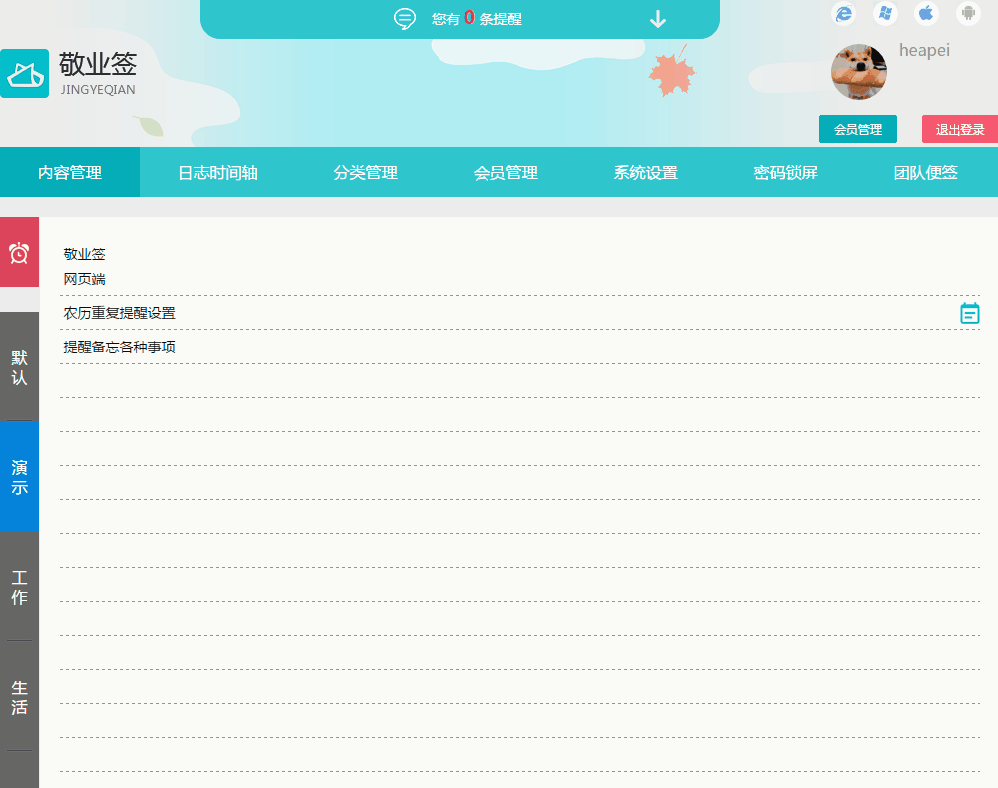
Task: Switch to the 分类管理 tab
Action: point(365,172)
